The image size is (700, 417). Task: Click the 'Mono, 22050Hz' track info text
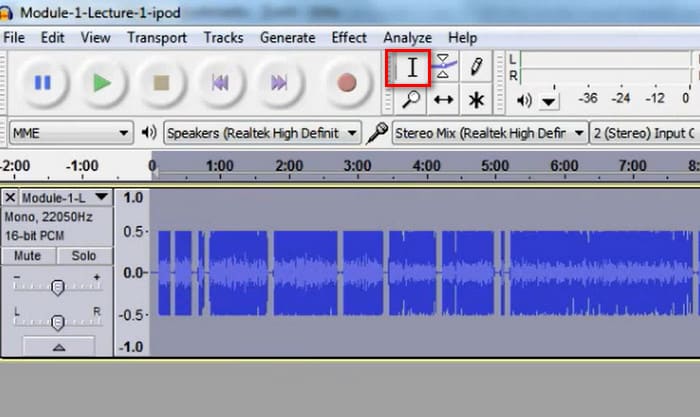[x=49, y=217]
